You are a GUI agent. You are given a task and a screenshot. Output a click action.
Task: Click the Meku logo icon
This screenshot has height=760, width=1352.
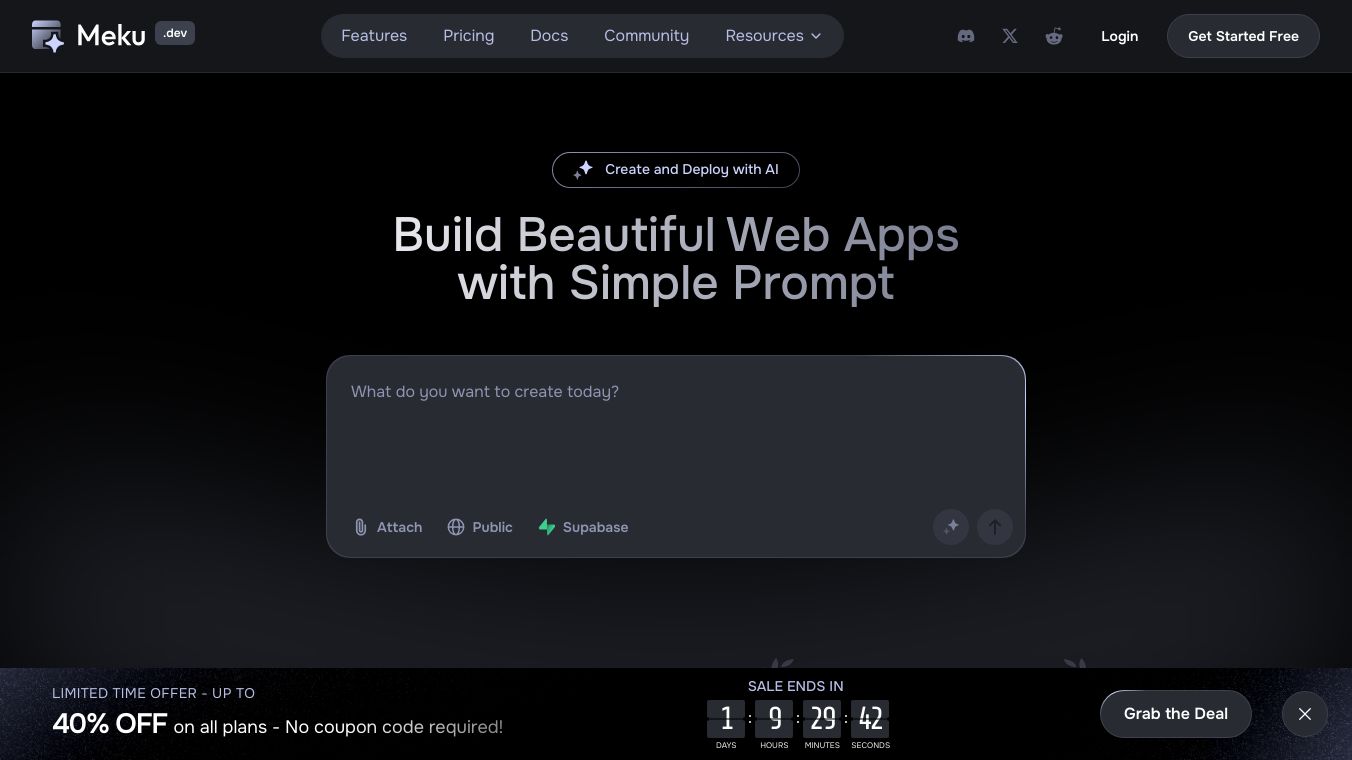(48, 36)
